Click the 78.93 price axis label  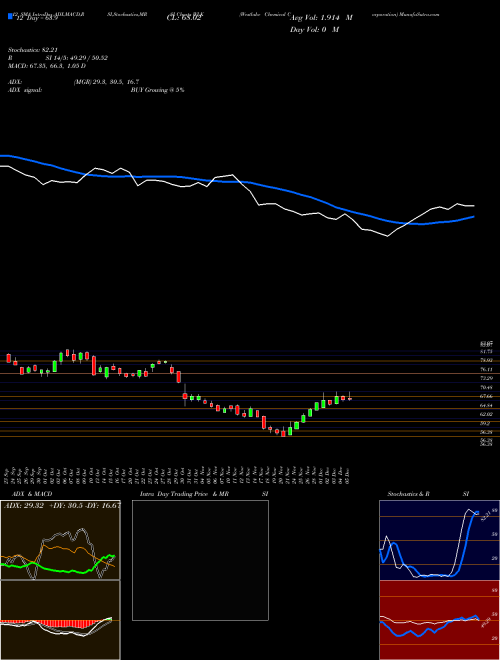[487, 360]
